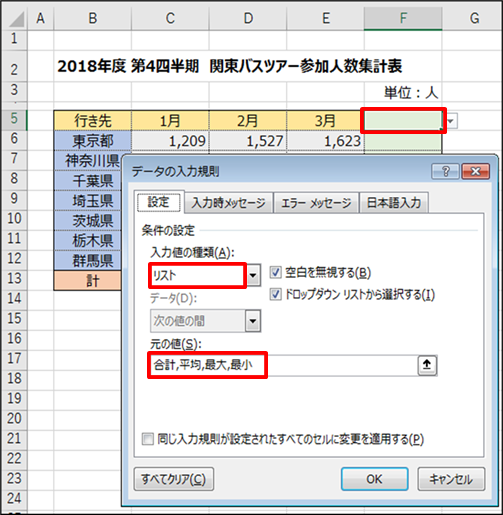503x515 pixels.
Task: Select the 東京都 cell
Action: [93, 141]
